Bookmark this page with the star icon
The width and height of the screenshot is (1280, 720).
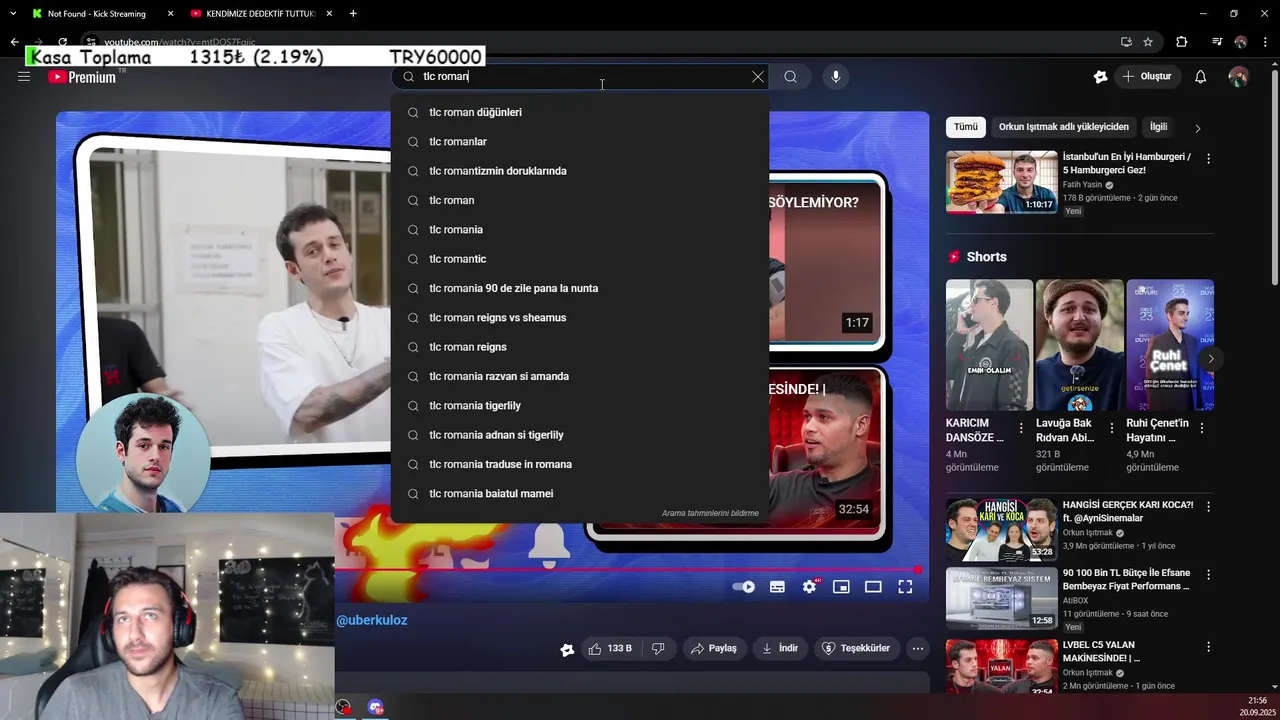tap(1148, 42)
